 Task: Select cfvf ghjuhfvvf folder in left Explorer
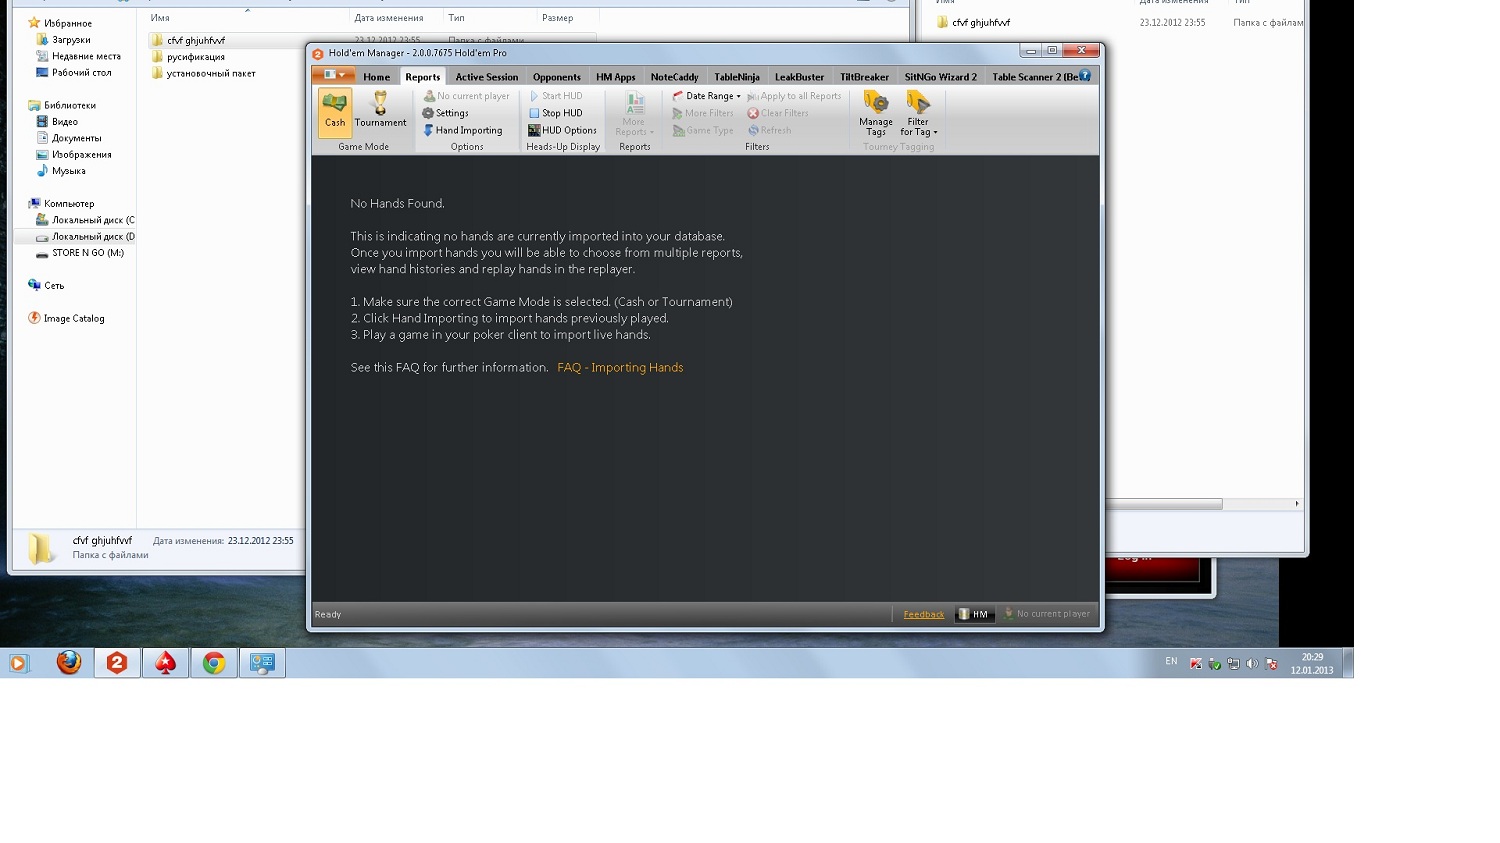pos(196,41)
